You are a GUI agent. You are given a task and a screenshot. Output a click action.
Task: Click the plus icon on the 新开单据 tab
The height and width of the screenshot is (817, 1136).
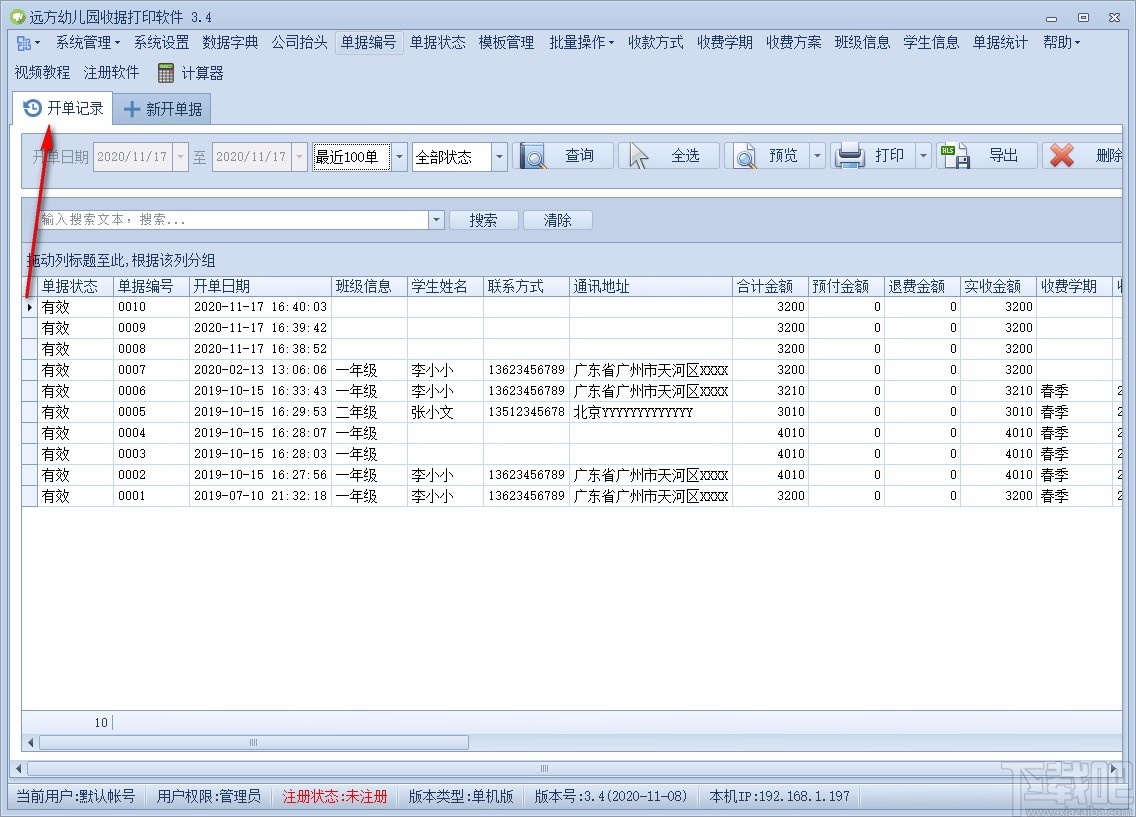(x=132, y=109)
